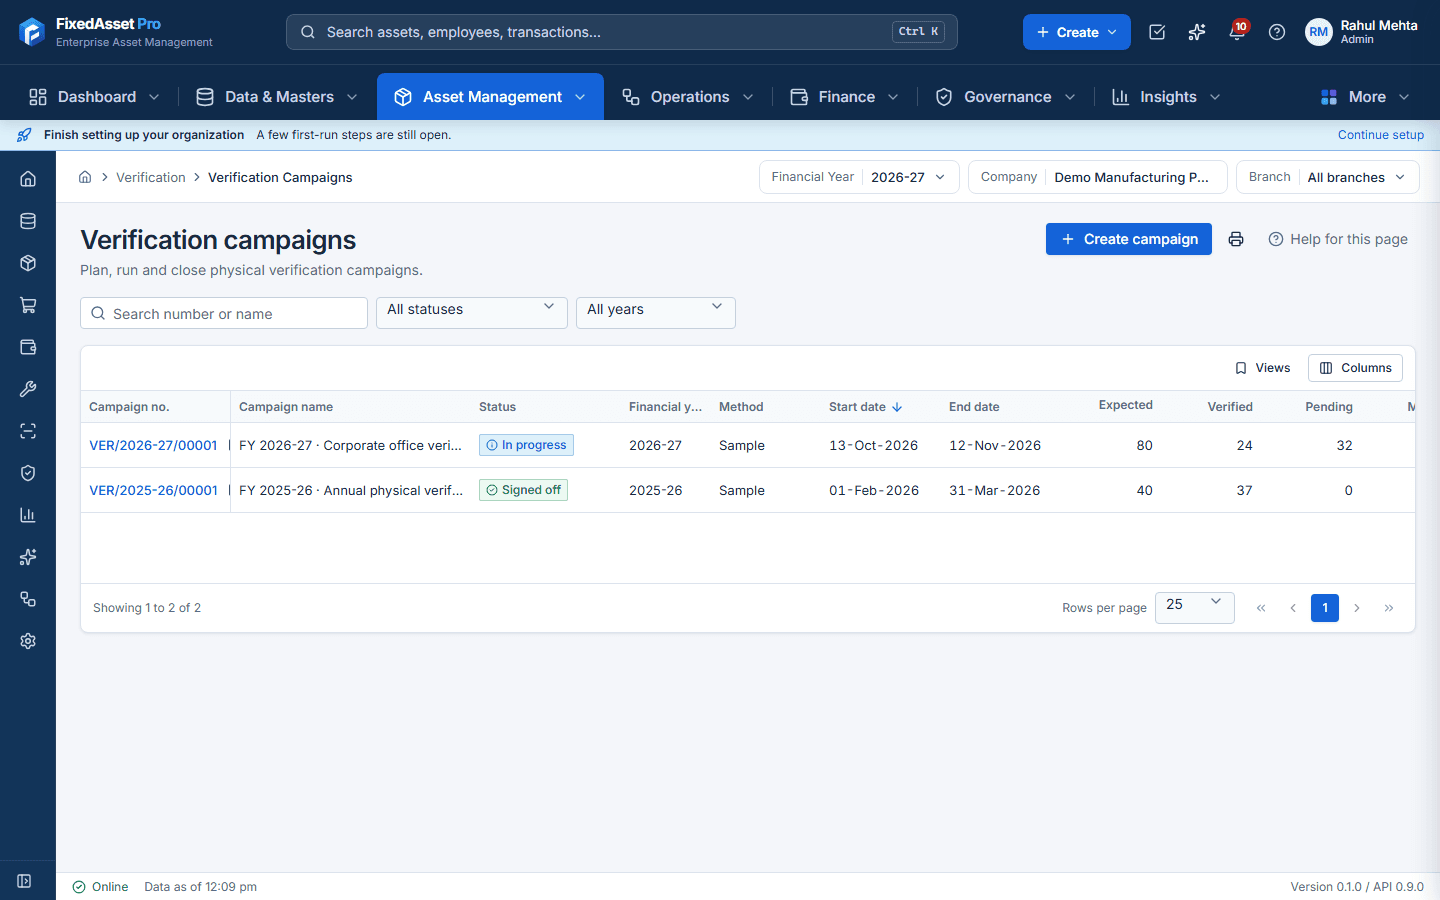Open the Branch All branches selector
The image size is (1440, 900).
pos(1328,177)
